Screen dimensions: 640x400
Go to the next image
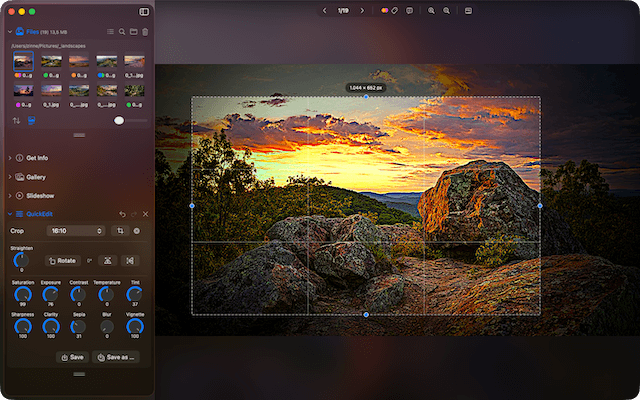pos(362,10)
